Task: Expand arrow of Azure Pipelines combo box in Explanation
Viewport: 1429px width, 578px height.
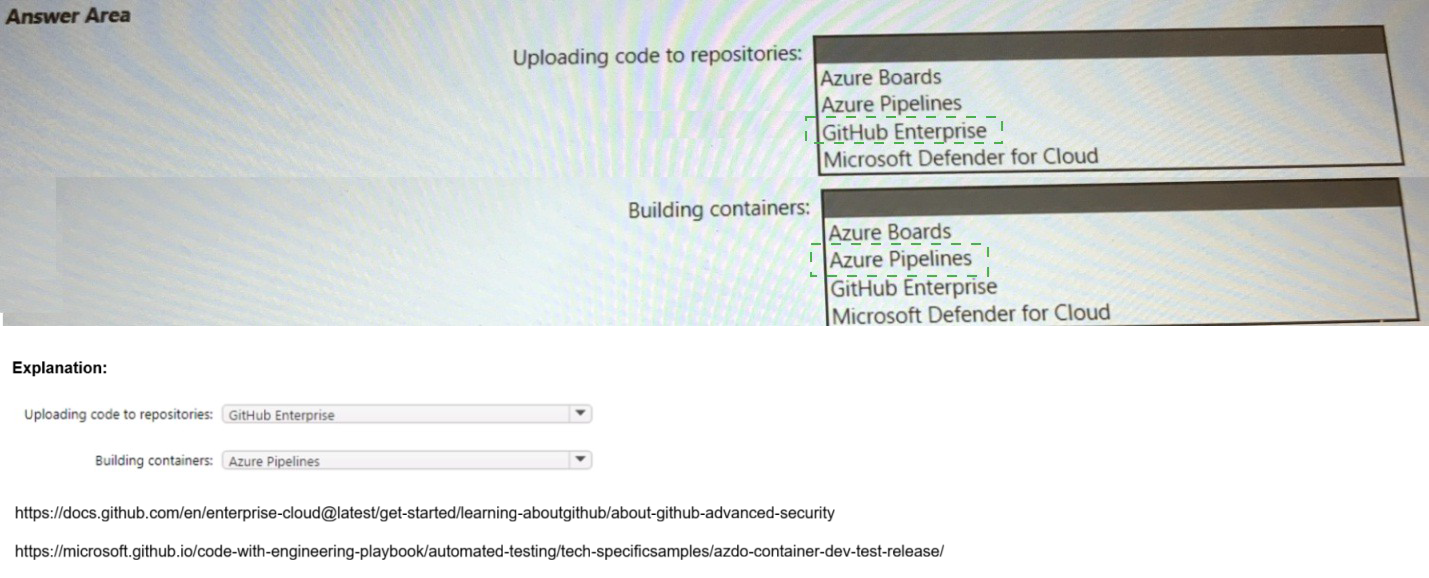Action: click(580, 460)
